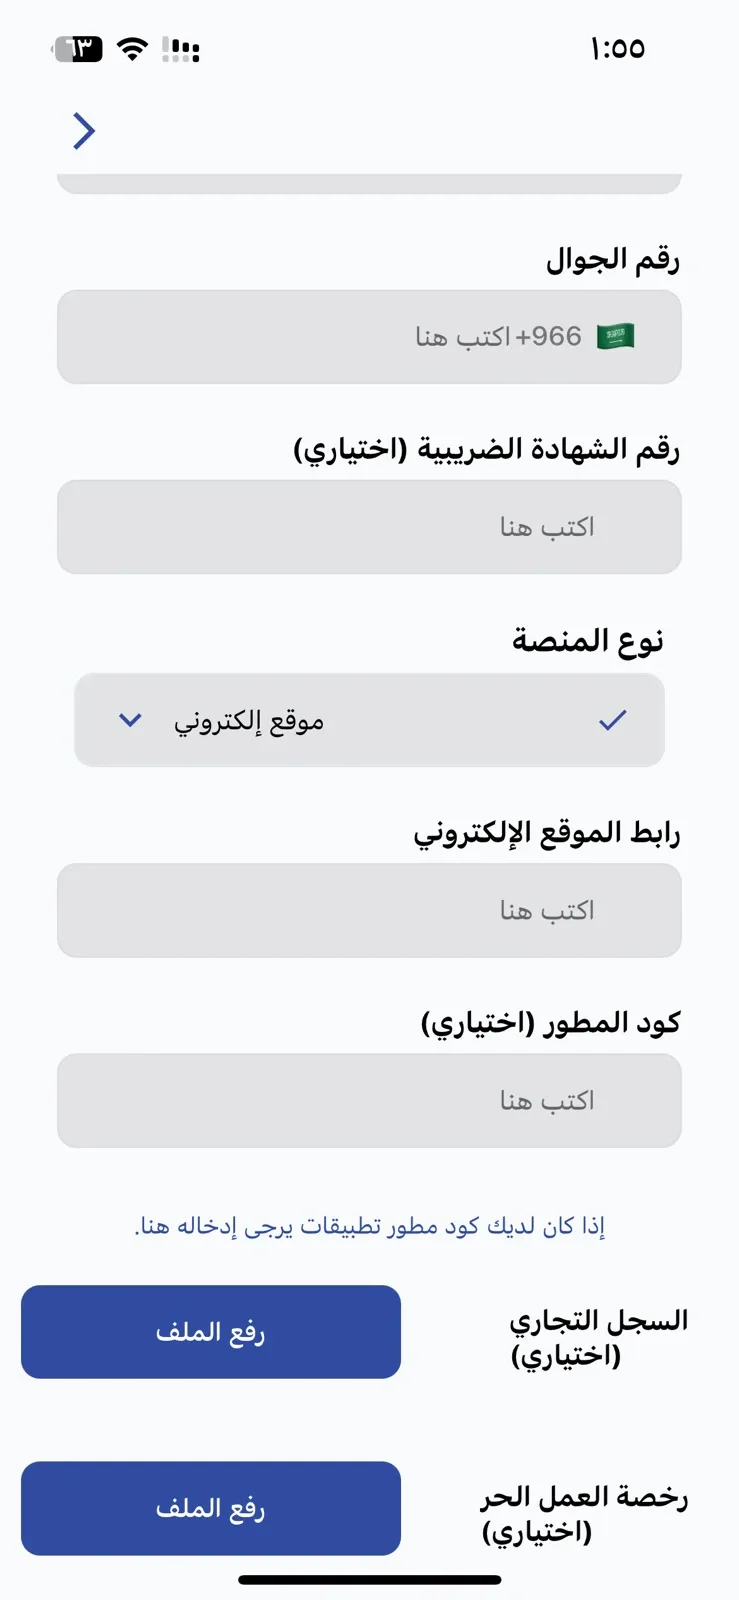Focus the رقم الجوال input field

[369, 337]
